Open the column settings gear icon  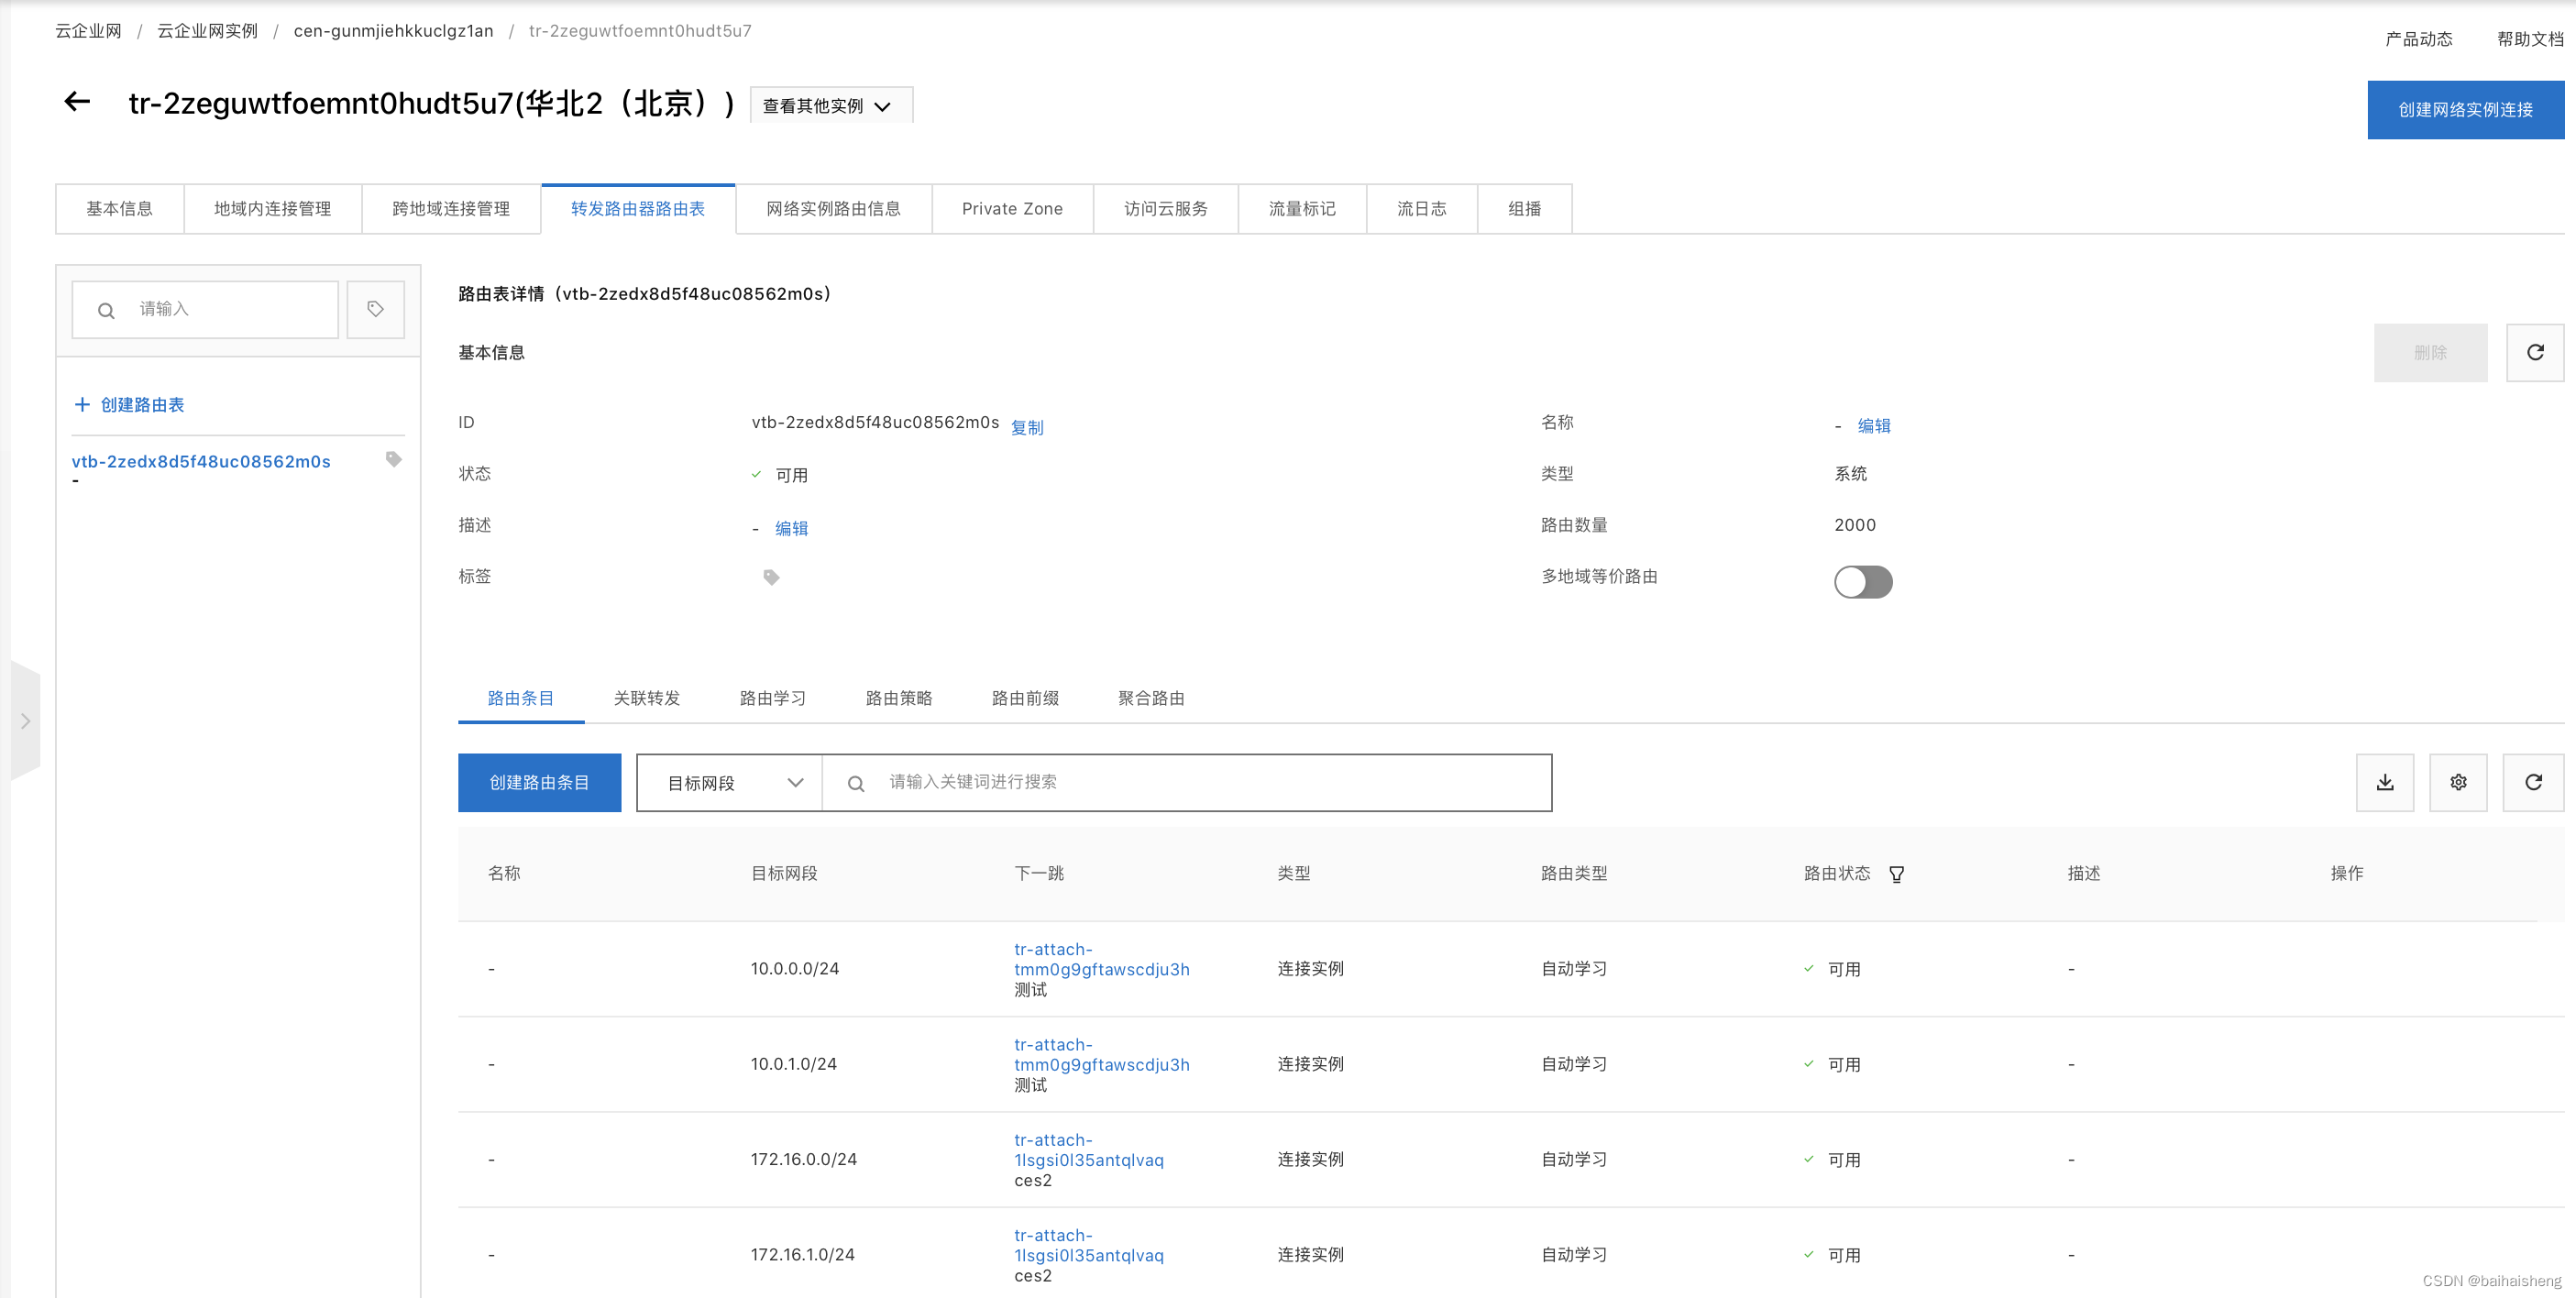2459,782
